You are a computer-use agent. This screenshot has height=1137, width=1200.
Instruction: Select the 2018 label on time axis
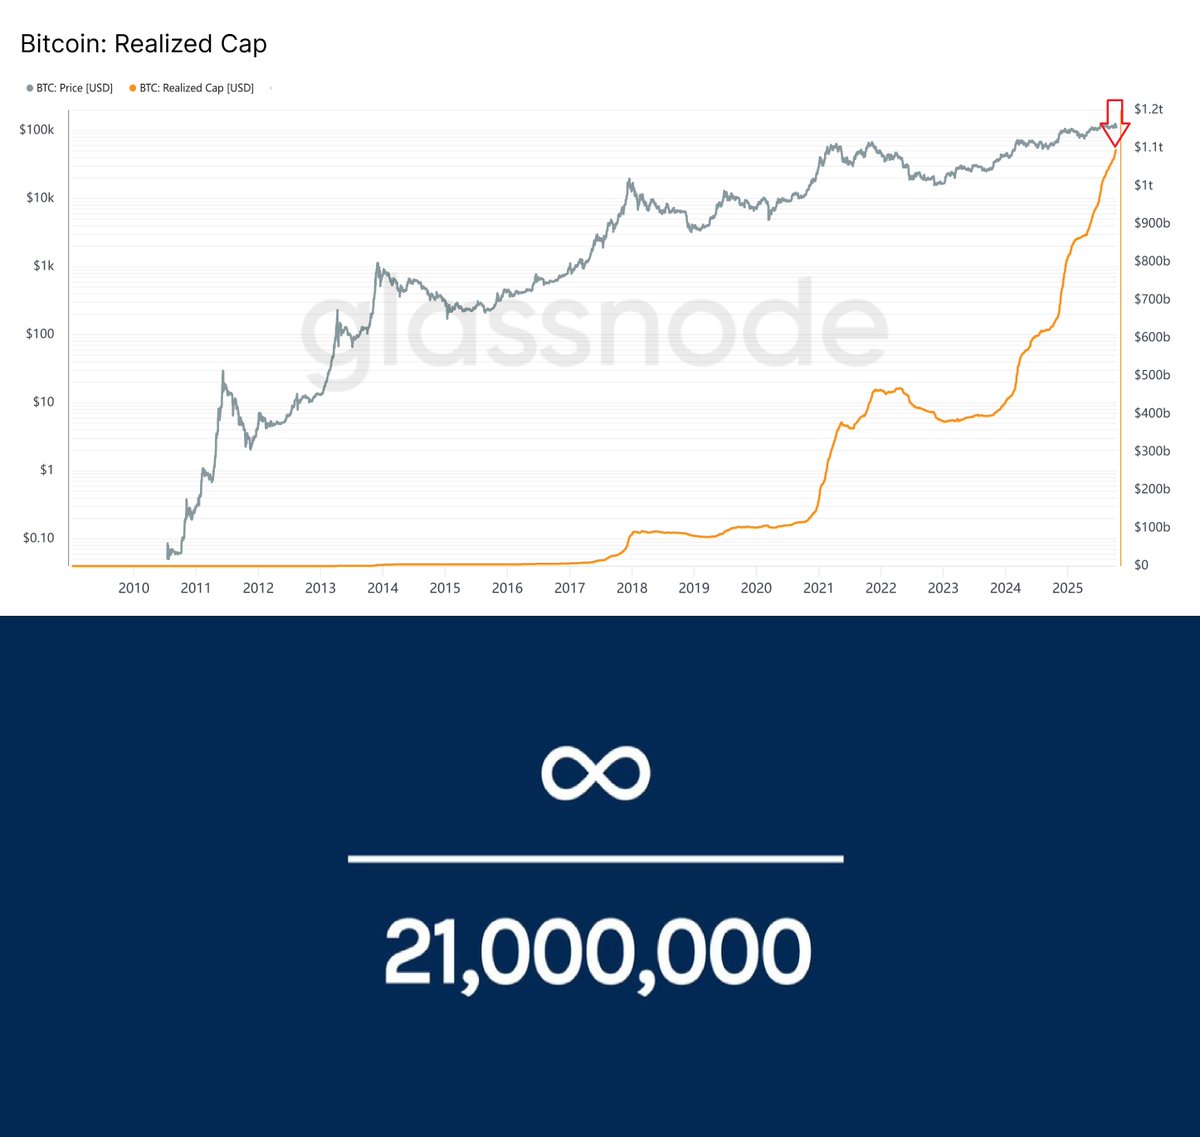coord(632,588)
